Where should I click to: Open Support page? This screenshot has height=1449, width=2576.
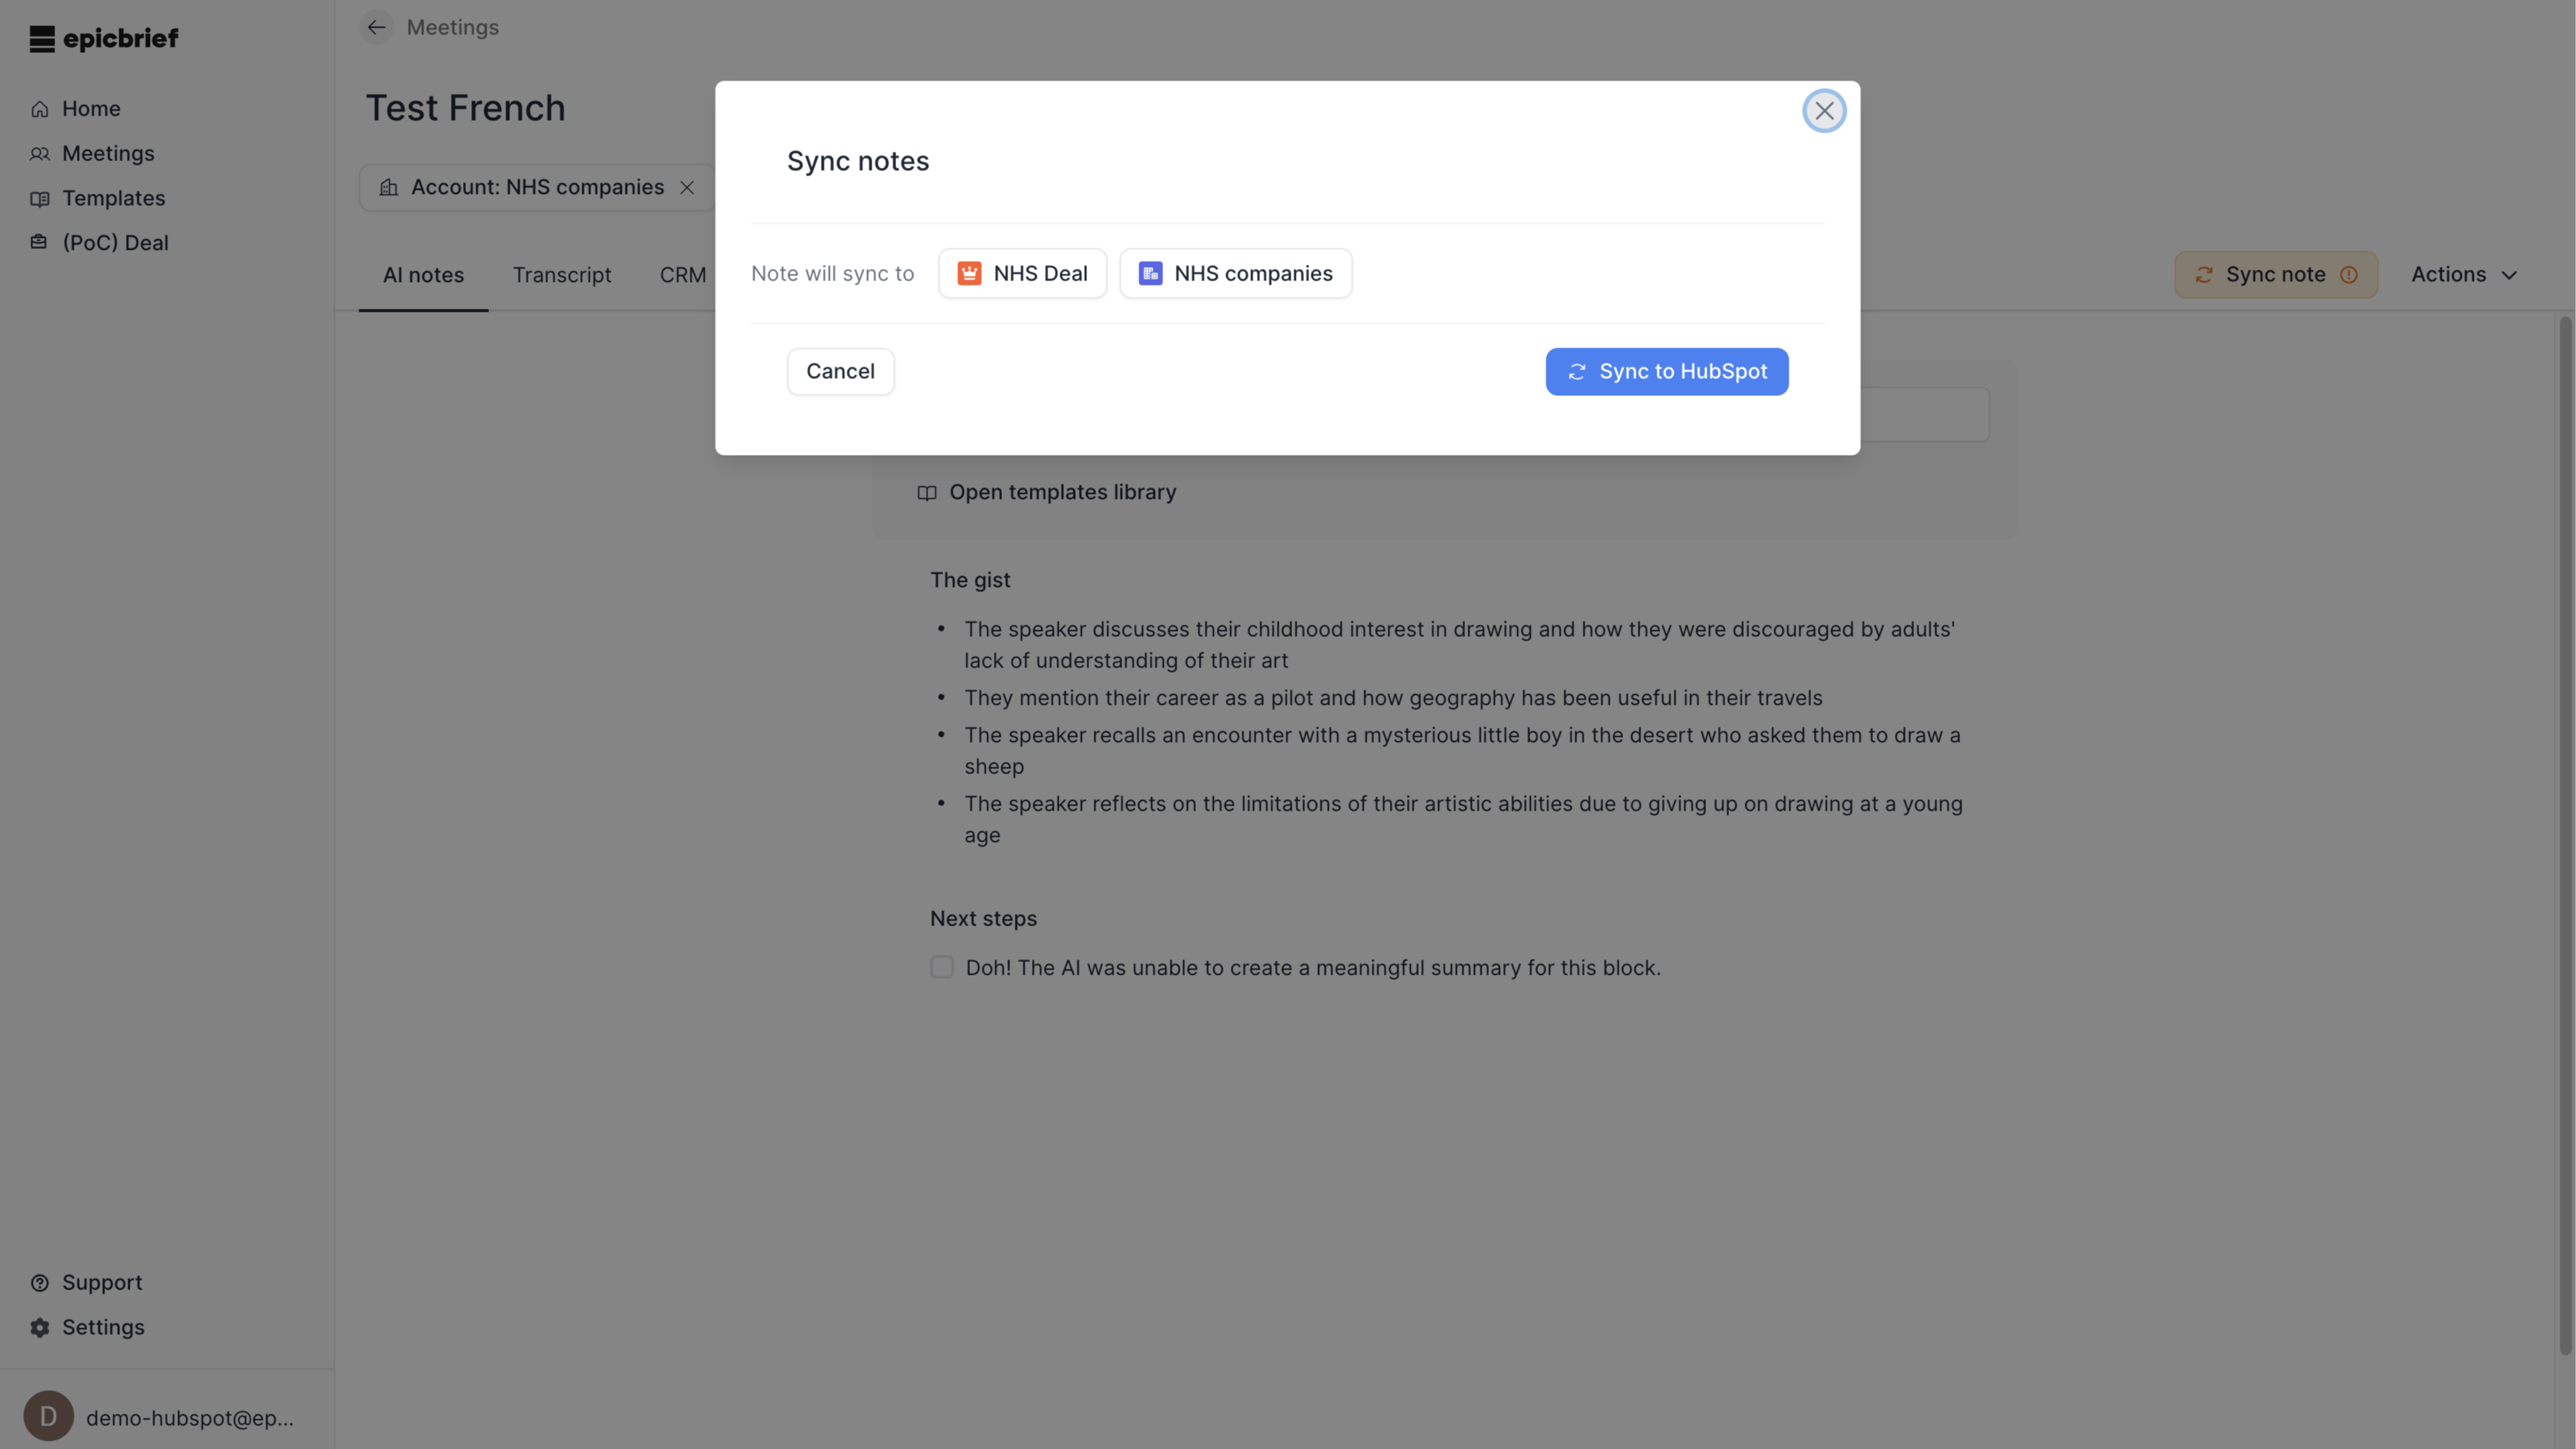(102, 1283)
